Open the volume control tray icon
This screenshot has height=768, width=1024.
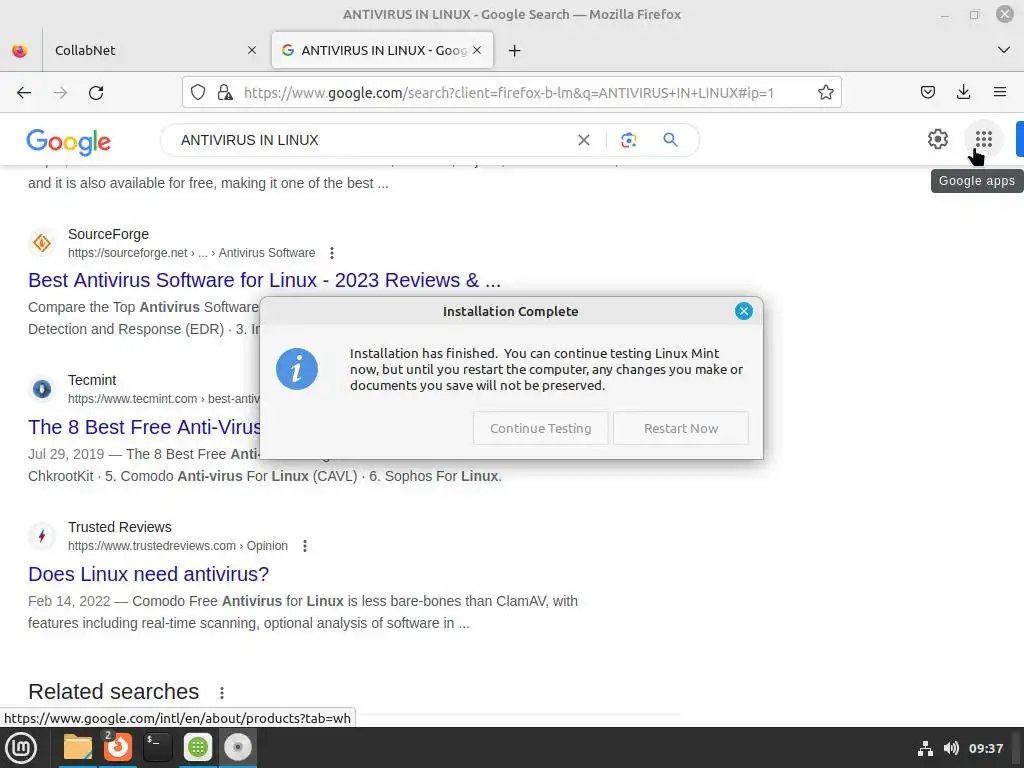(x=951, y=748)
